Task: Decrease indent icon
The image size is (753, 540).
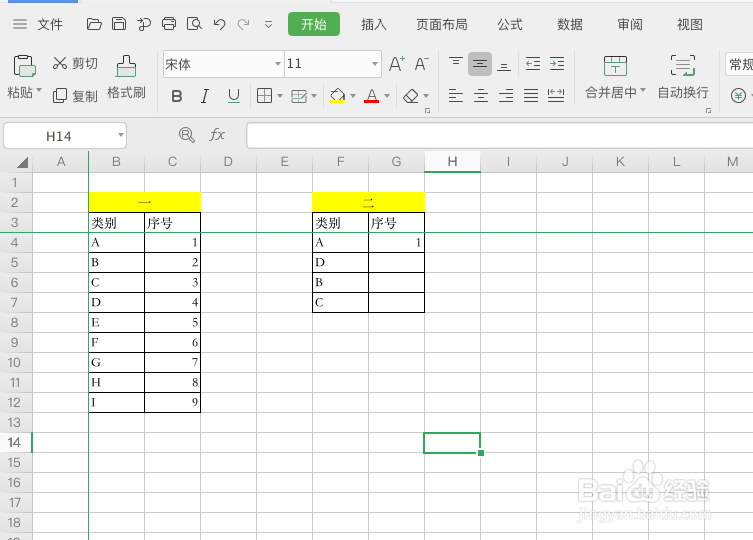Action: tap(533, 63)
